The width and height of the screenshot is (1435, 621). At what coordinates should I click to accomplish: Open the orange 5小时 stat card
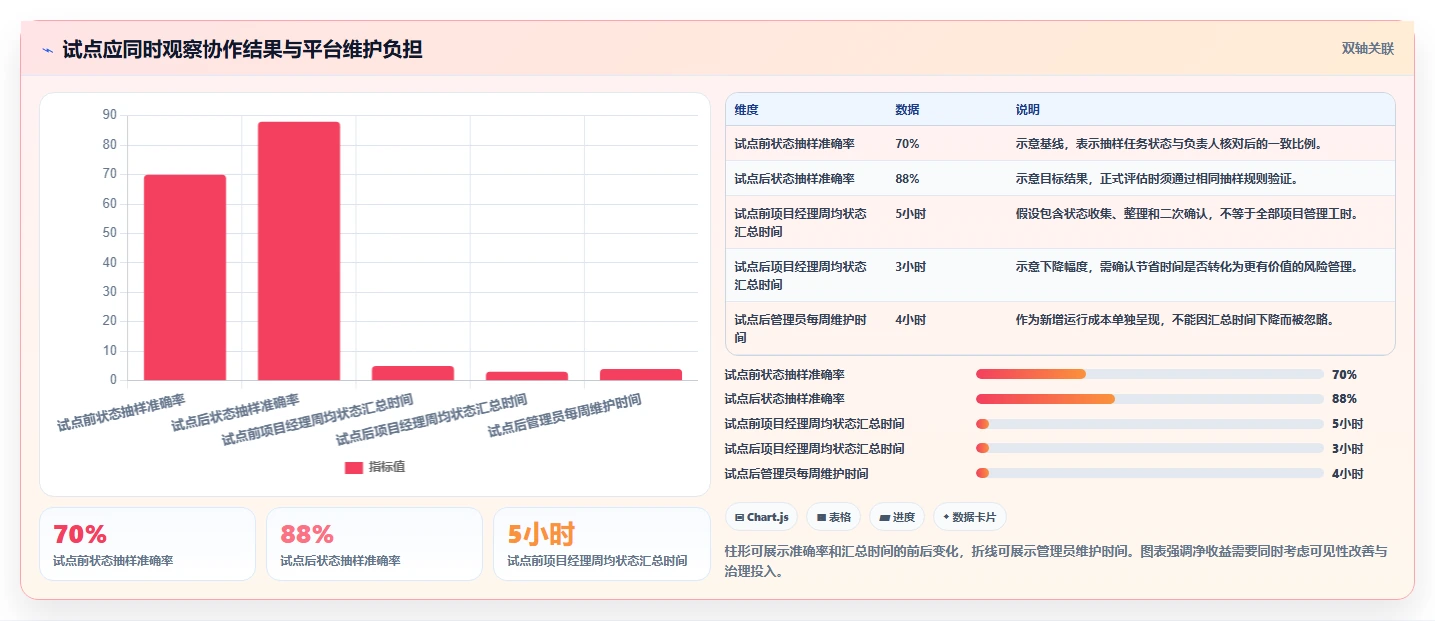pos(602,544)
